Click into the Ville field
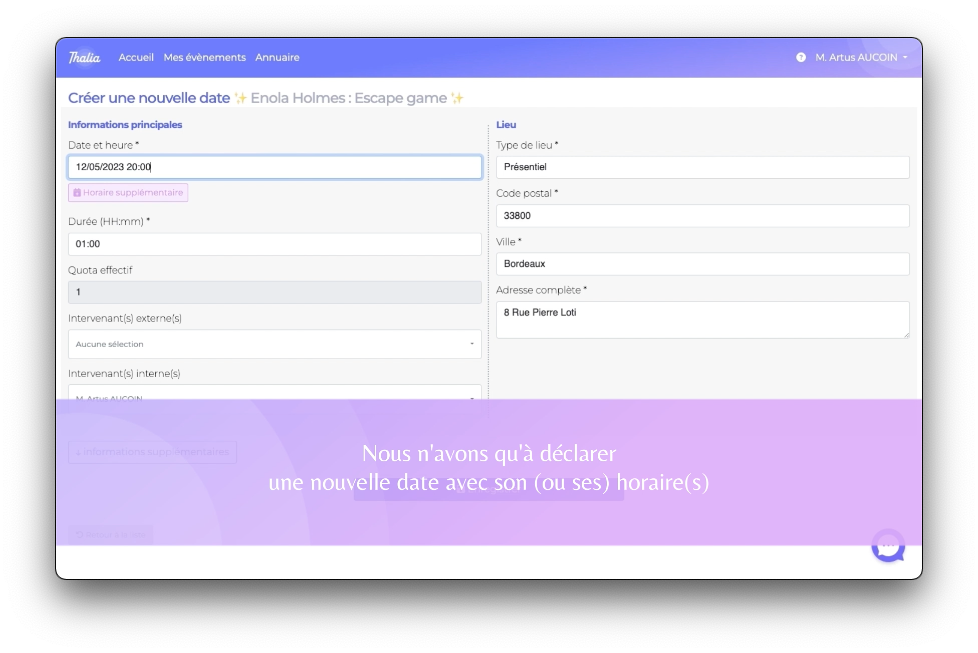 pos(702,264)
